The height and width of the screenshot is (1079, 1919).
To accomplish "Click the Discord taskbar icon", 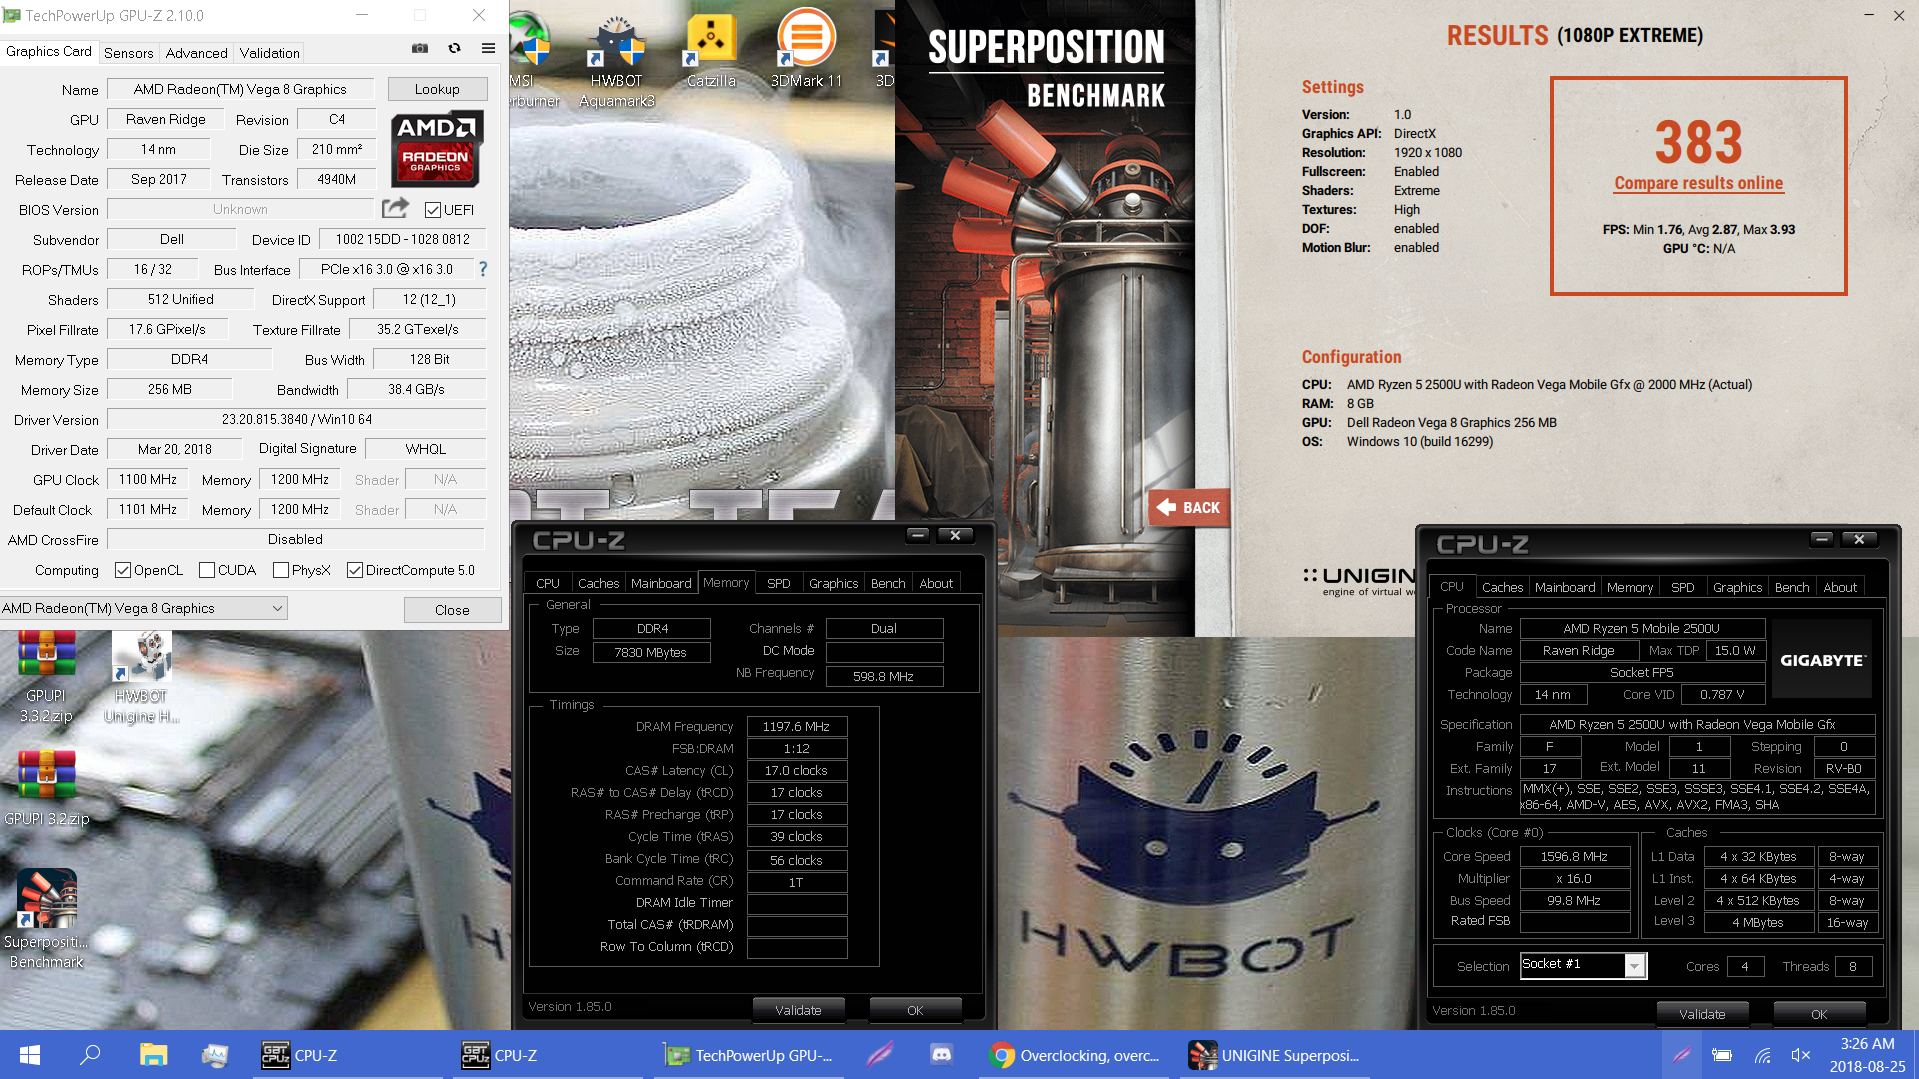I will pyautogui.click(x=941, y=1055).
